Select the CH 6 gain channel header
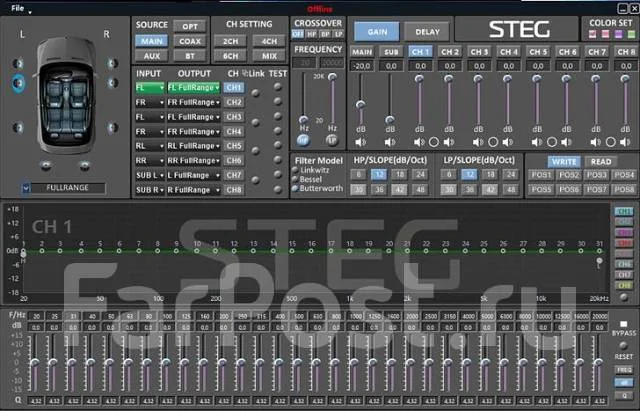 pos(567,52)
